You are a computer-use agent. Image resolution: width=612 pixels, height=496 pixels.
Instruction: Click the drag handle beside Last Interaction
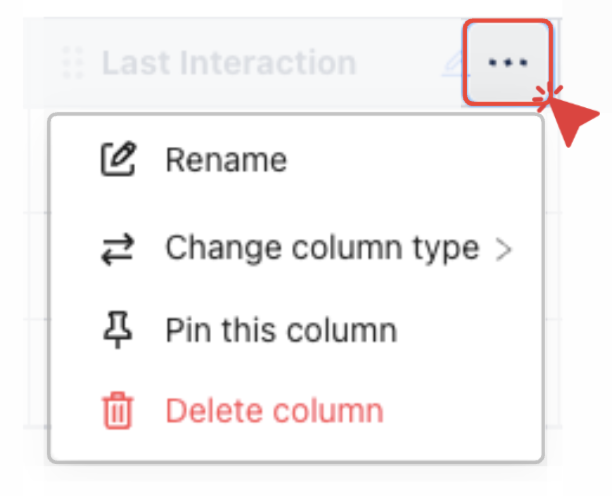(x=72, y=63)
